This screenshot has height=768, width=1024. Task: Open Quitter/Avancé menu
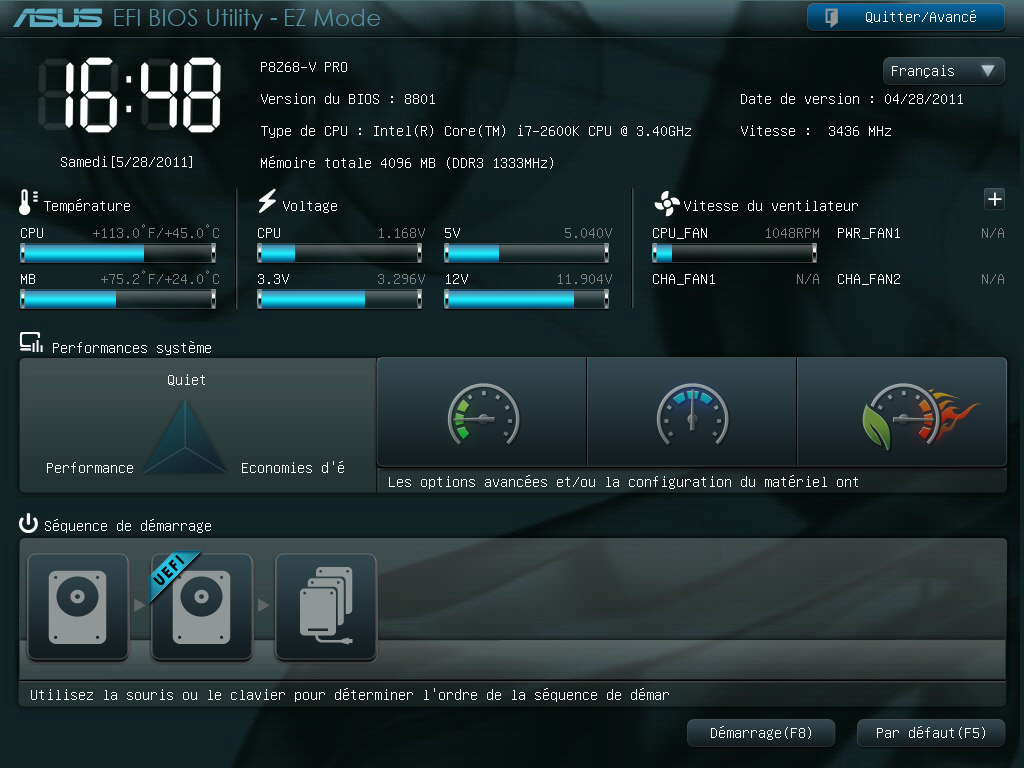point(905,17)
